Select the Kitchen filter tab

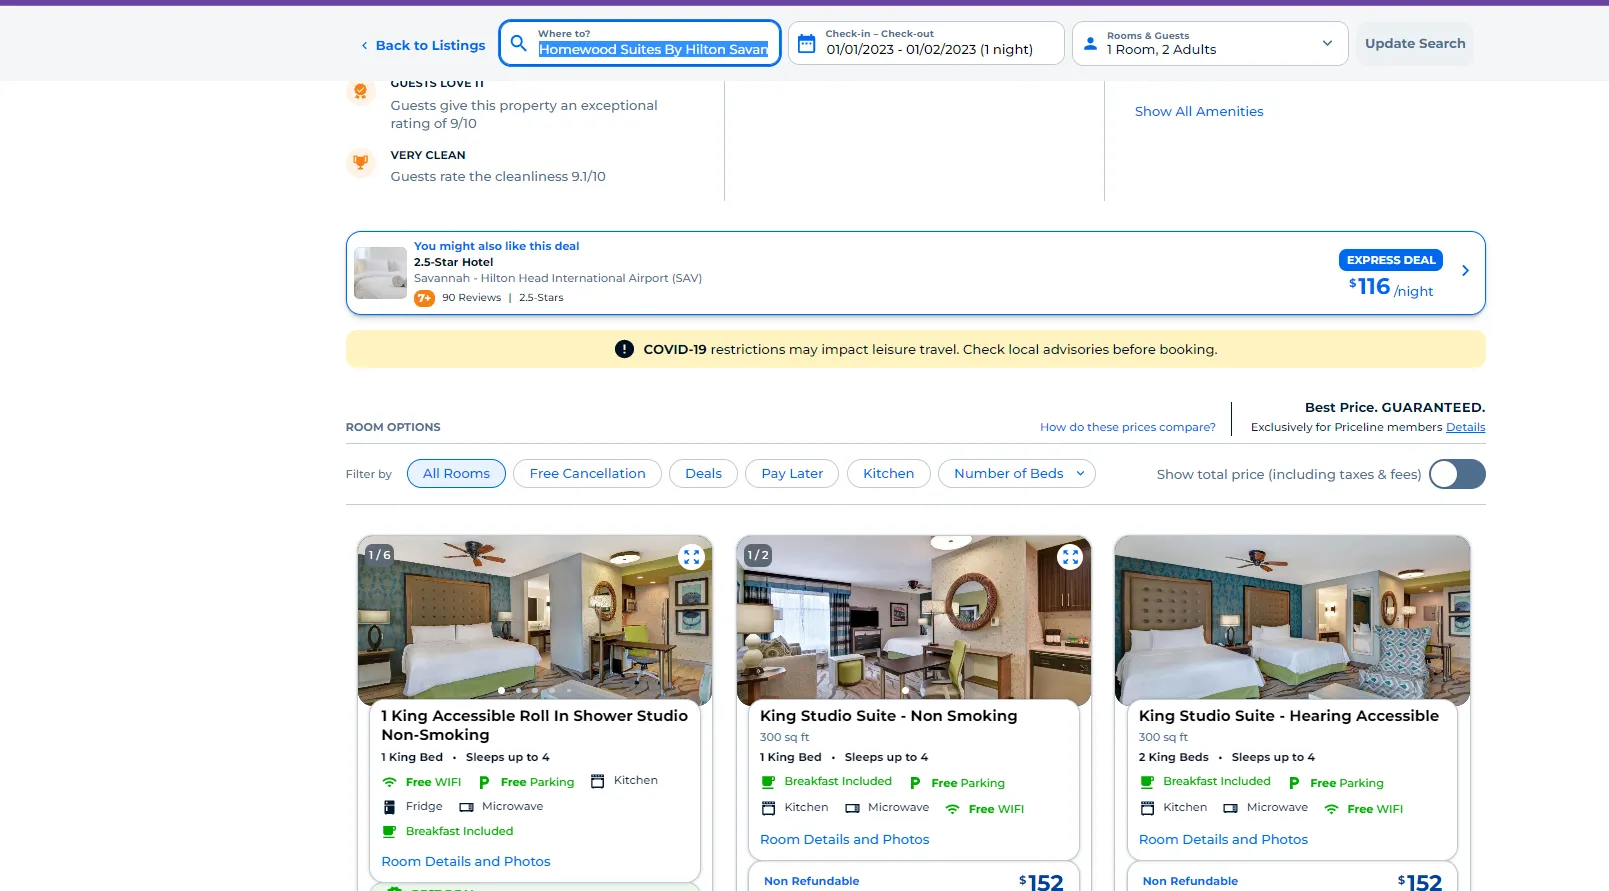(888, 474)
